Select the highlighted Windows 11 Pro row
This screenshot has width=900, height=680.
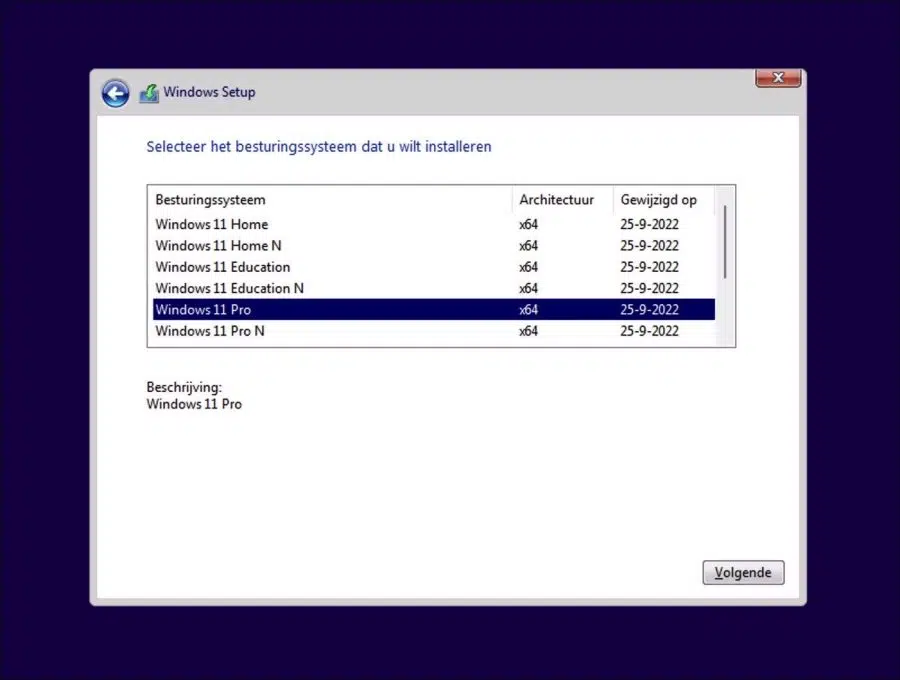[x=434, y=309]
